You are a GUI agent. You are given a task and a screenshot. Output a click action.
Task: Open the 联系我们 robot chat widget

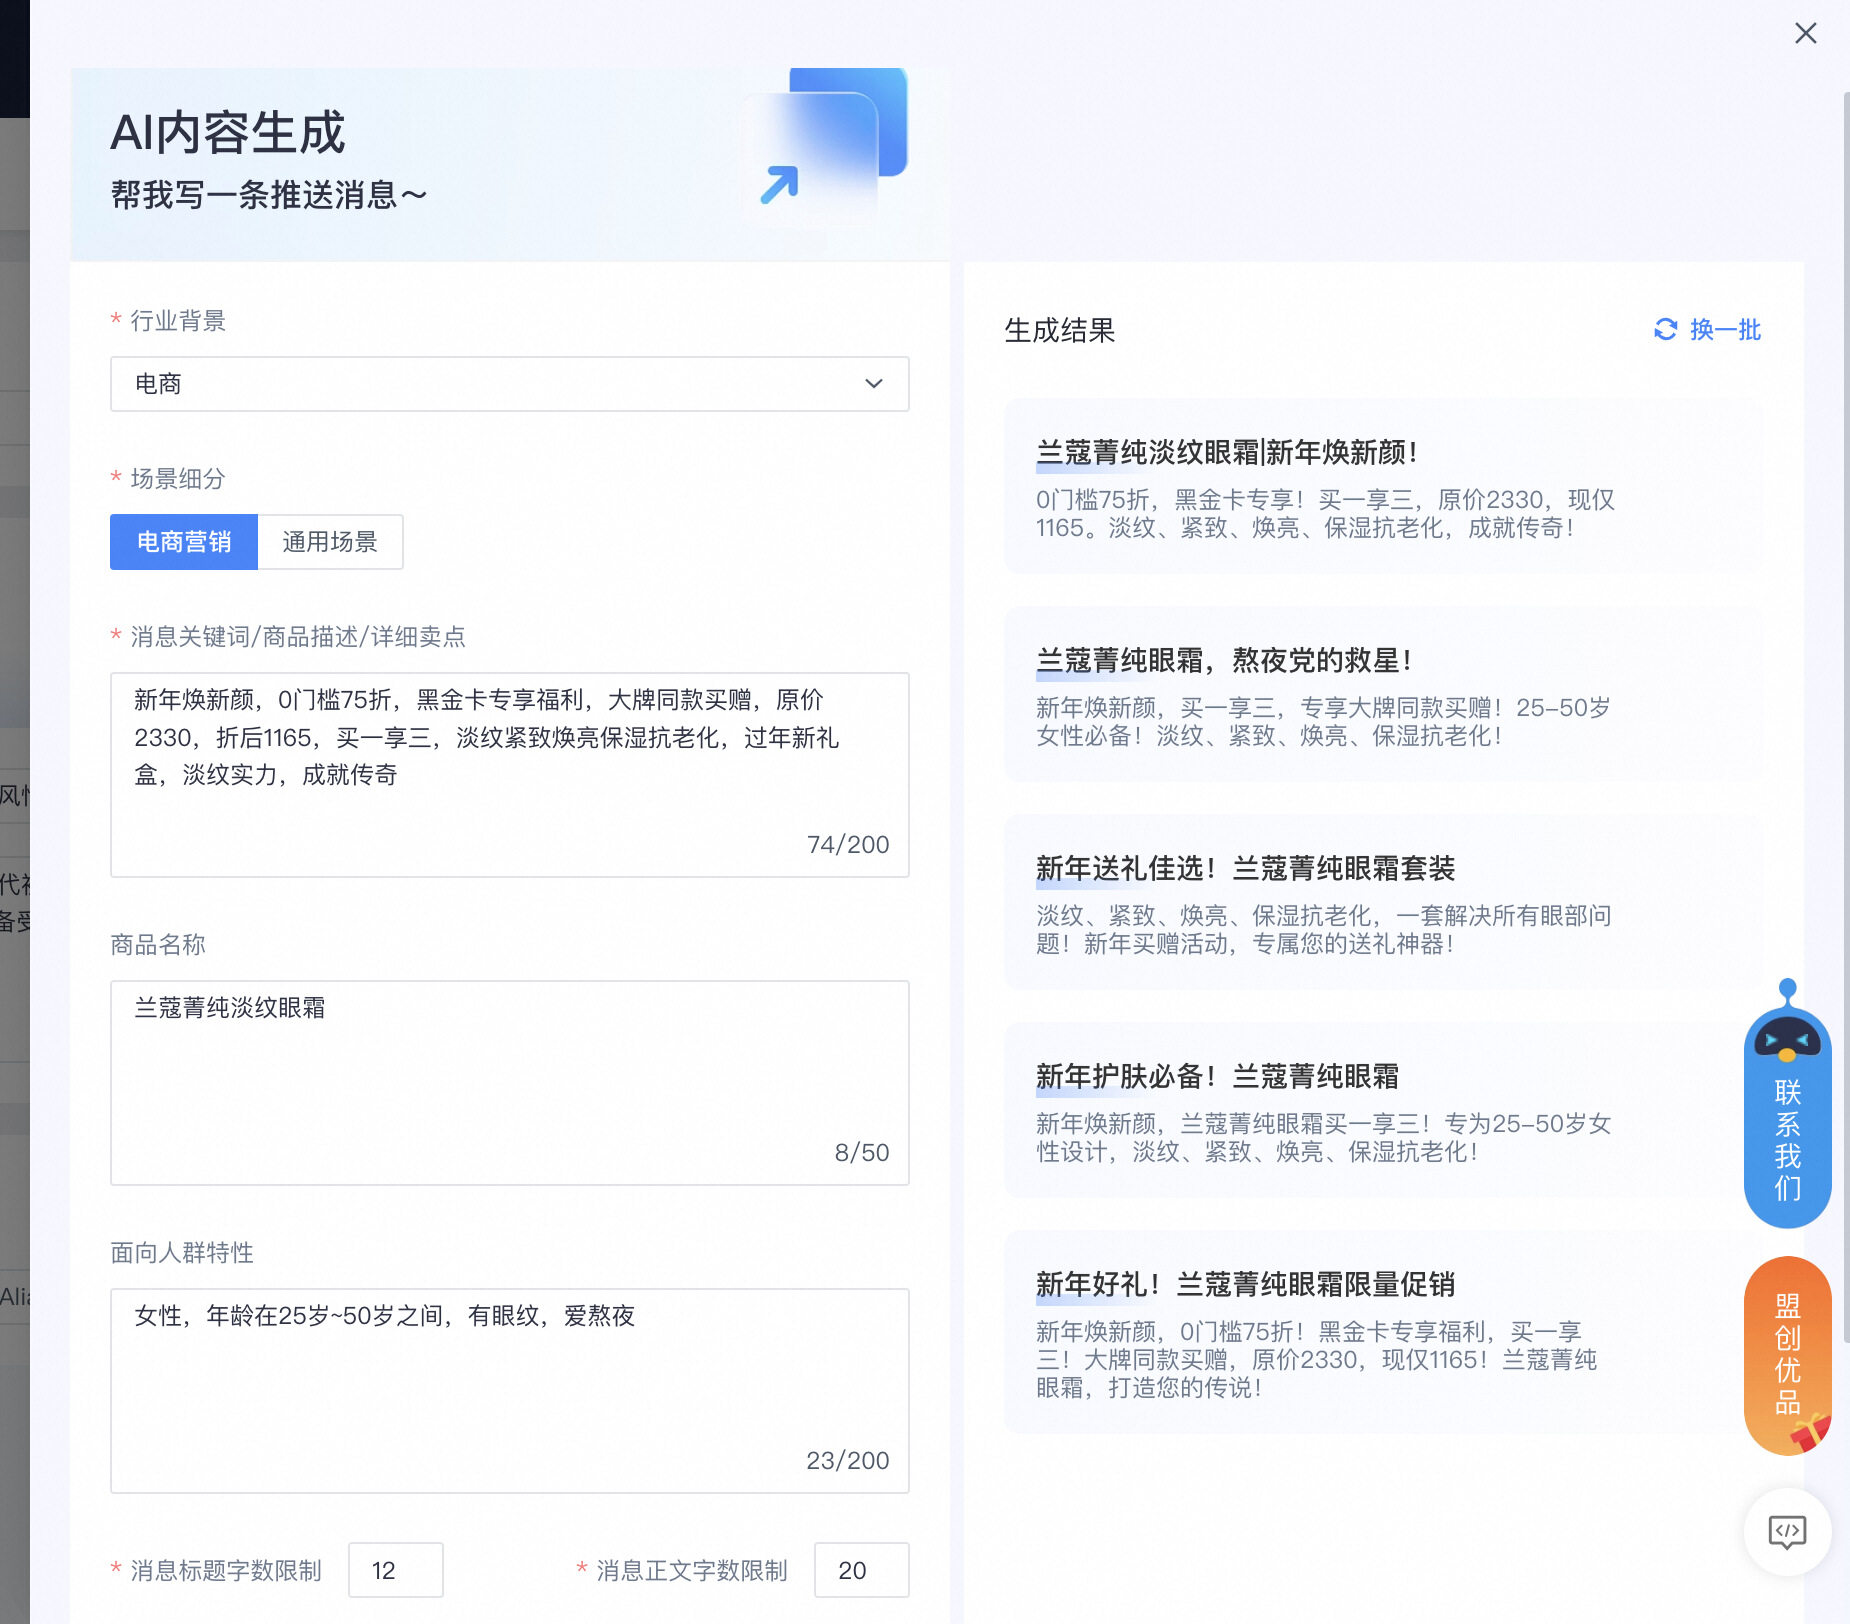click(x=1787, y=1105)
